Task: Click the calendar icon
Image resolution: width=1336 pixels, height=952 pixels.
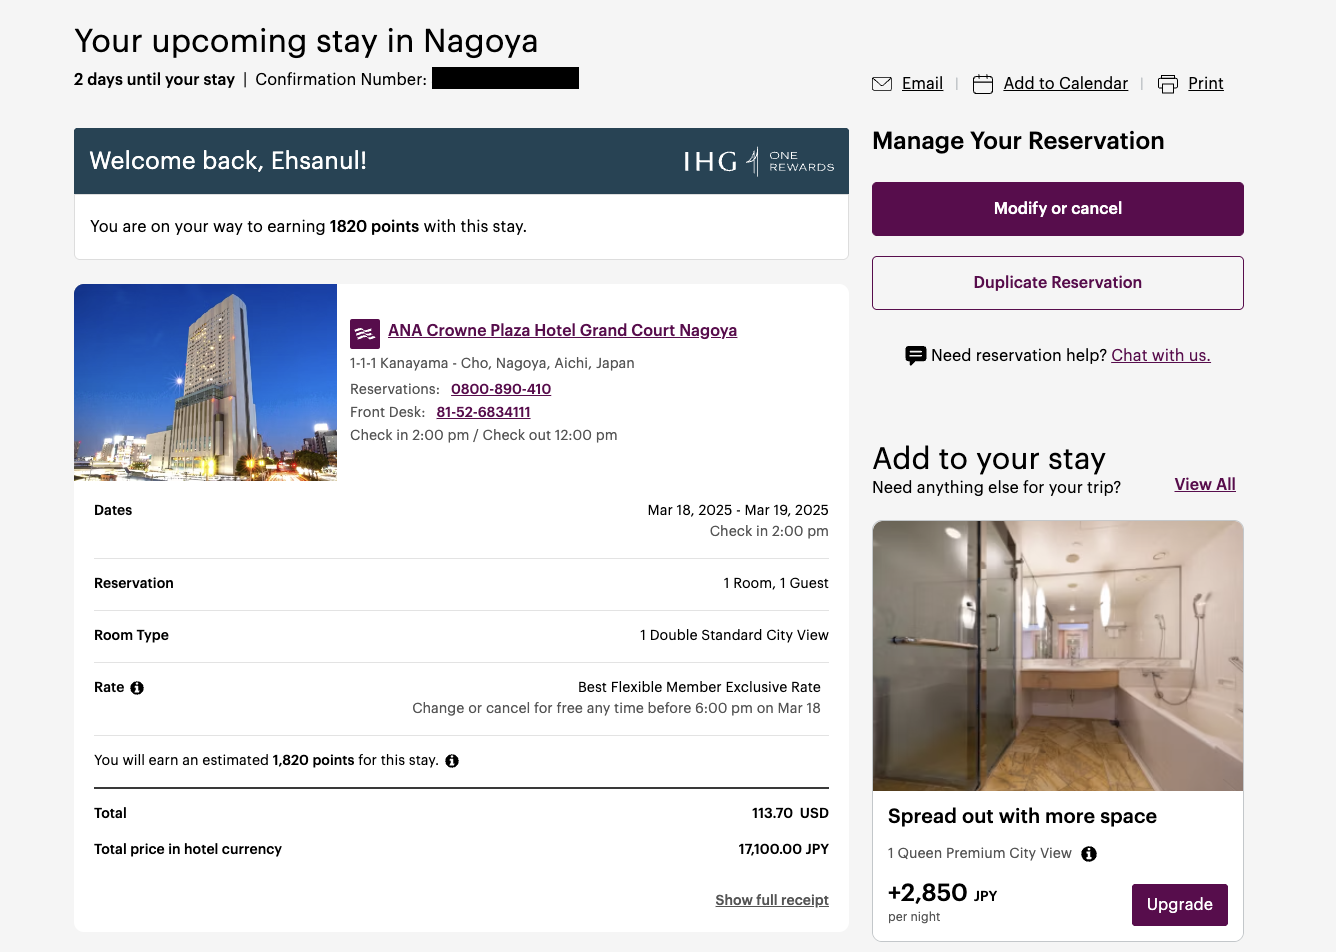Action: click(983, 84)
